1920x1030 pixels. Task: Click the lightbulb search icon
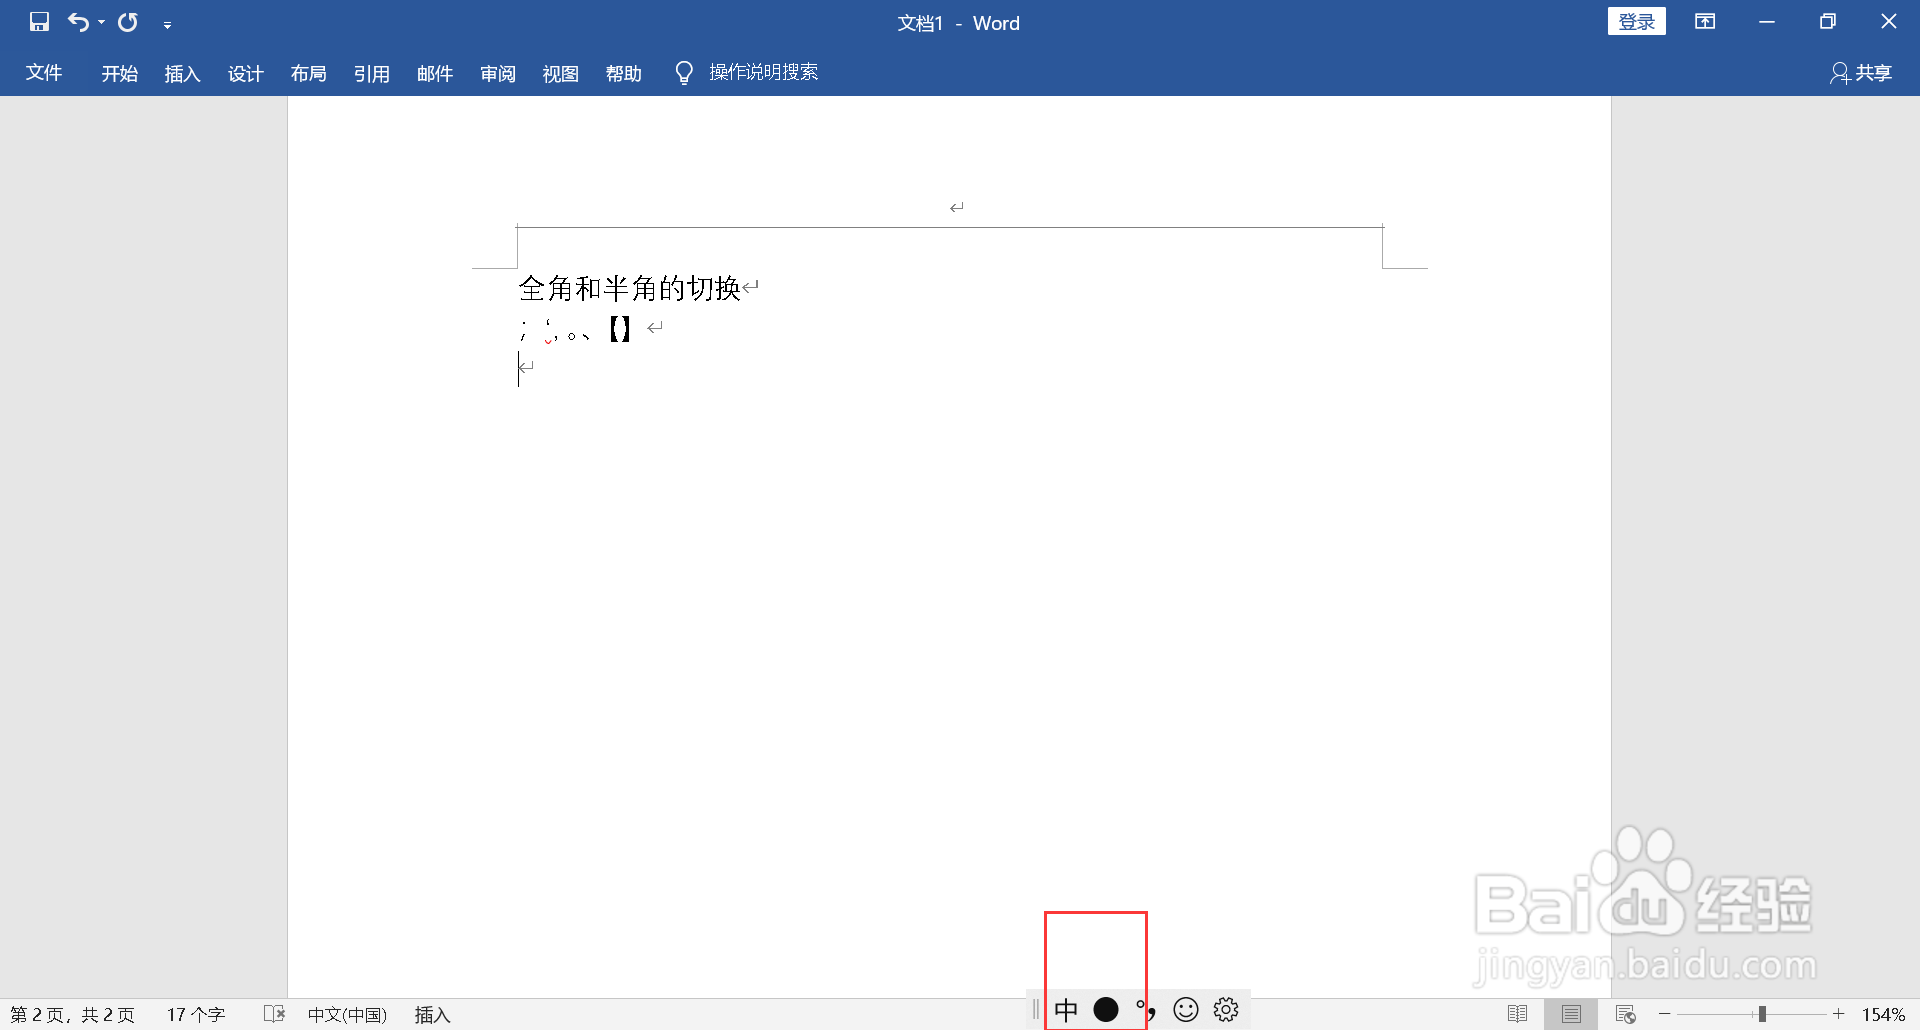click(684, 73)
